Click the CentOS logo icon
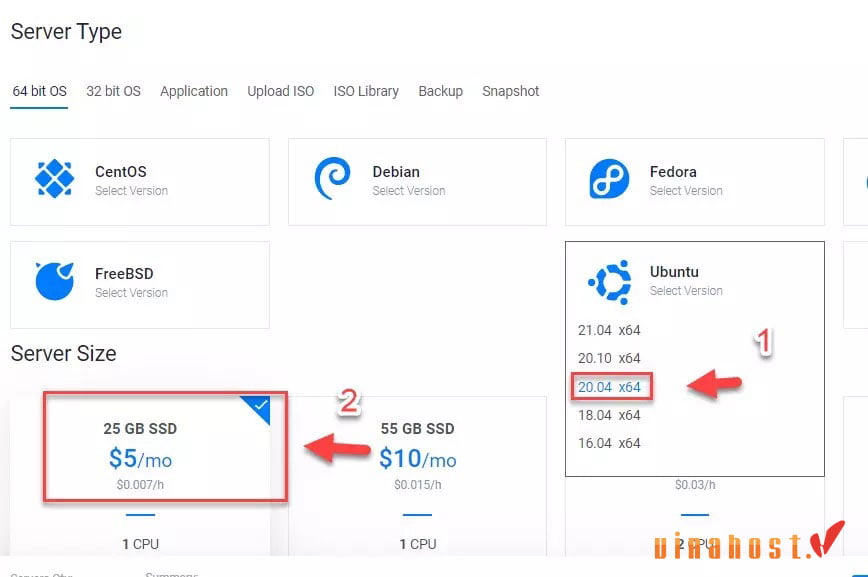Screen dimensions: 868x577 54,178
